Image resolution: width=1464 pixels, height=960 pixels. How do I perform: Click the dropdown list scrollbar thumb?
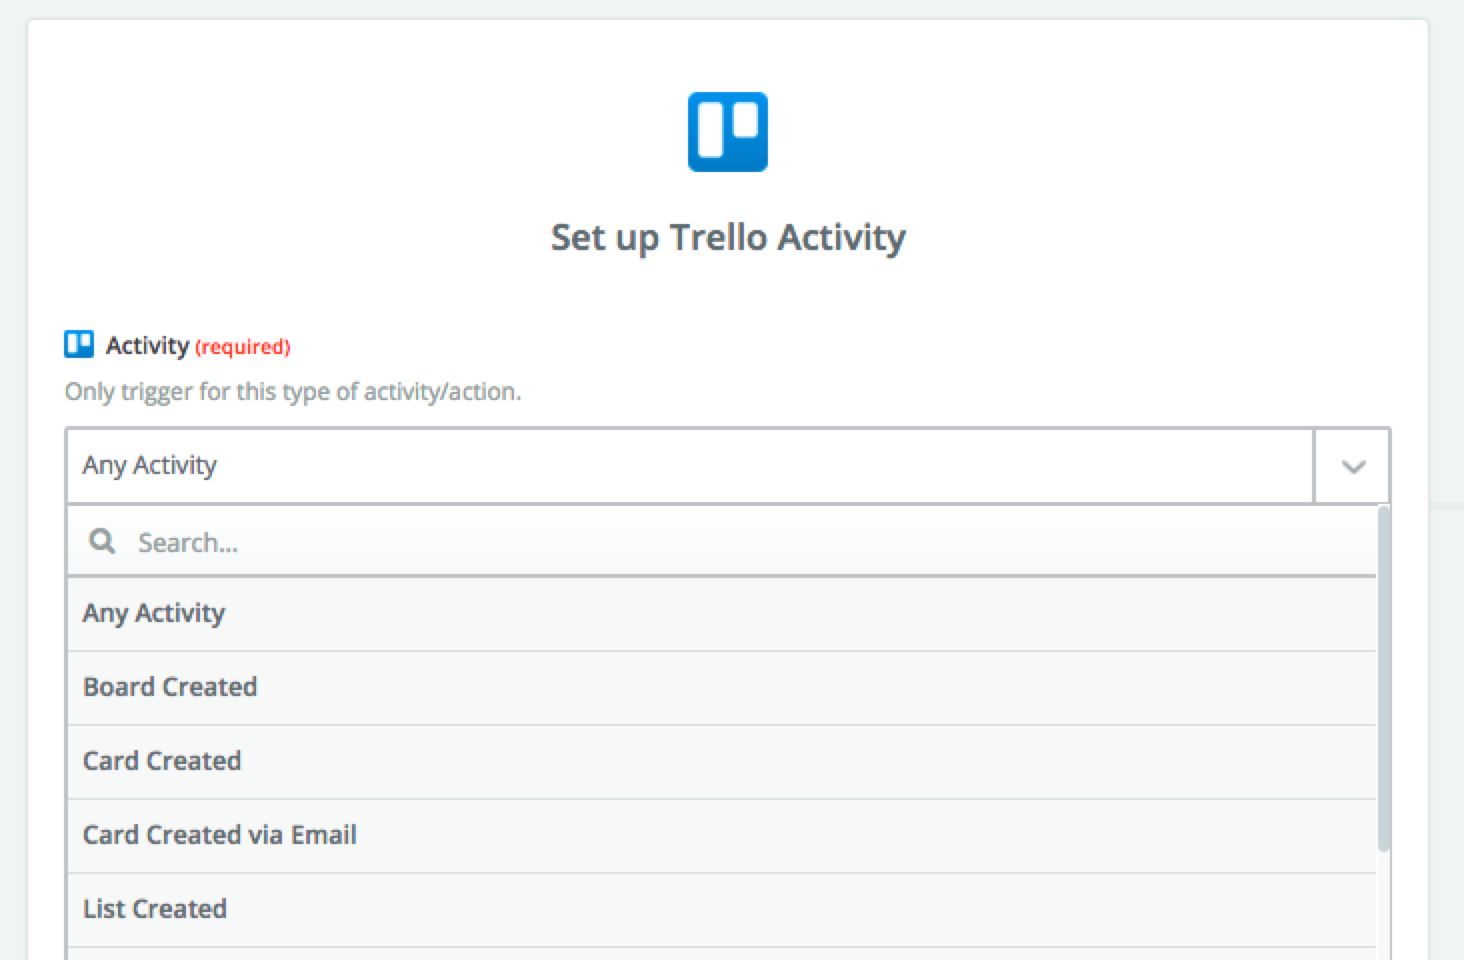(1383, 680)
